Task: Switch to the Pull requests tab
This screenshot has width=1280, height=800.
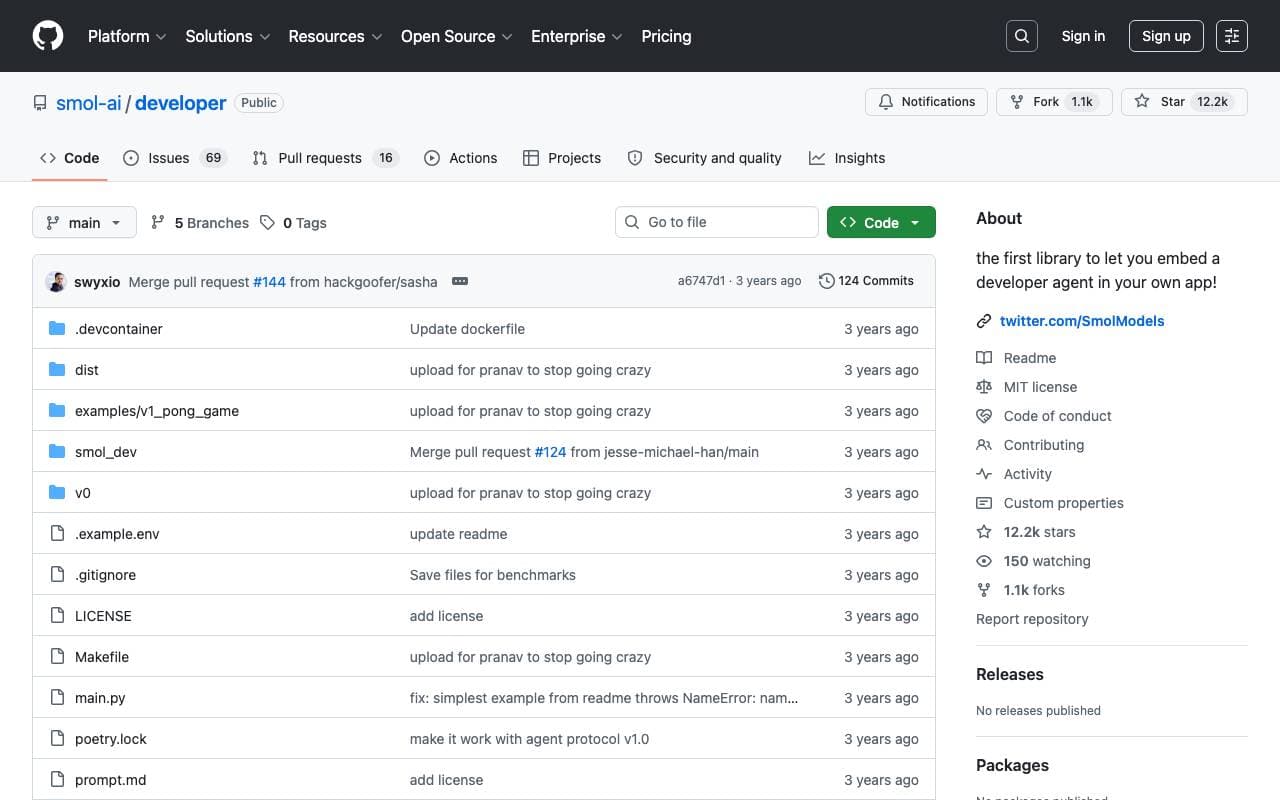Action: (x=325, y=158)
